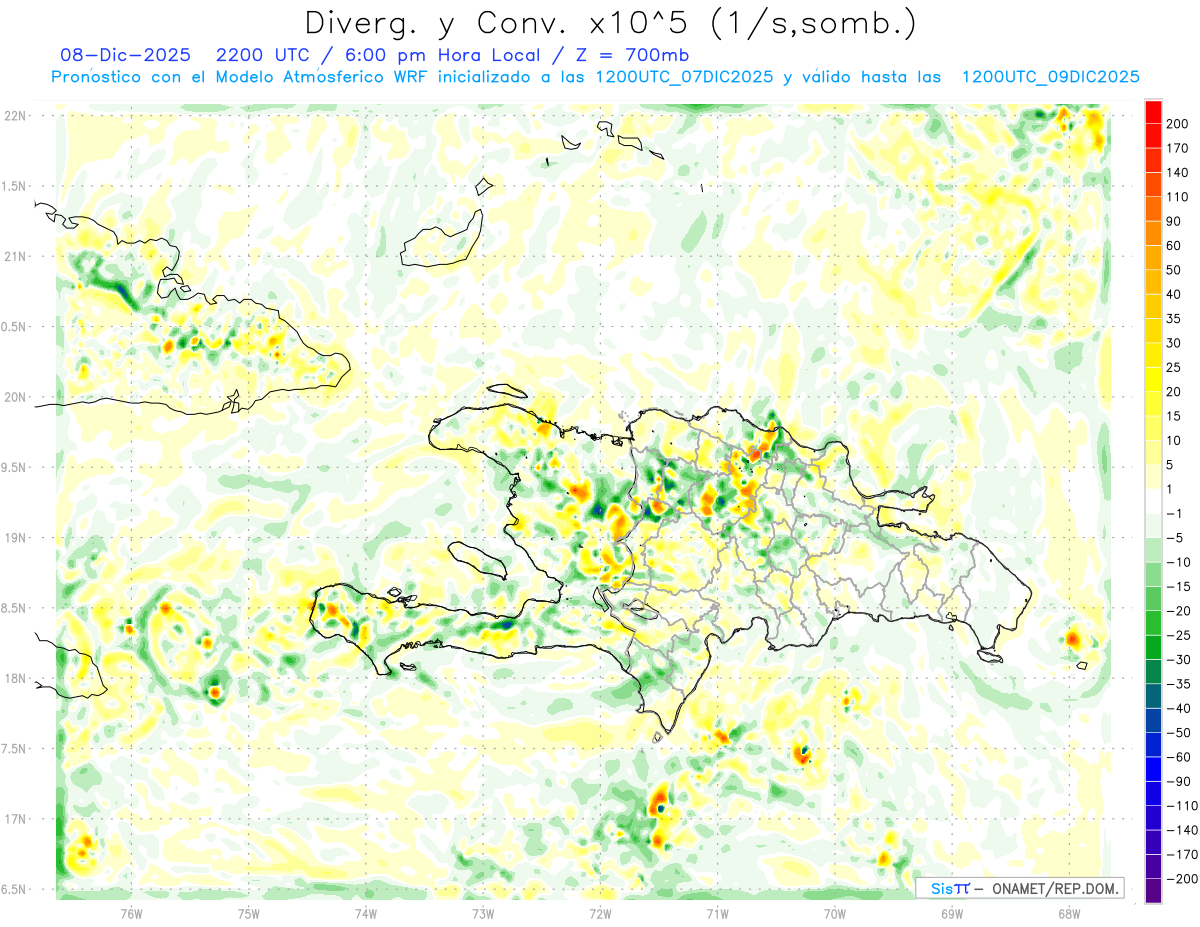Click the color bar value '-40'
1200x927 pixels.
pos(1180,708)
